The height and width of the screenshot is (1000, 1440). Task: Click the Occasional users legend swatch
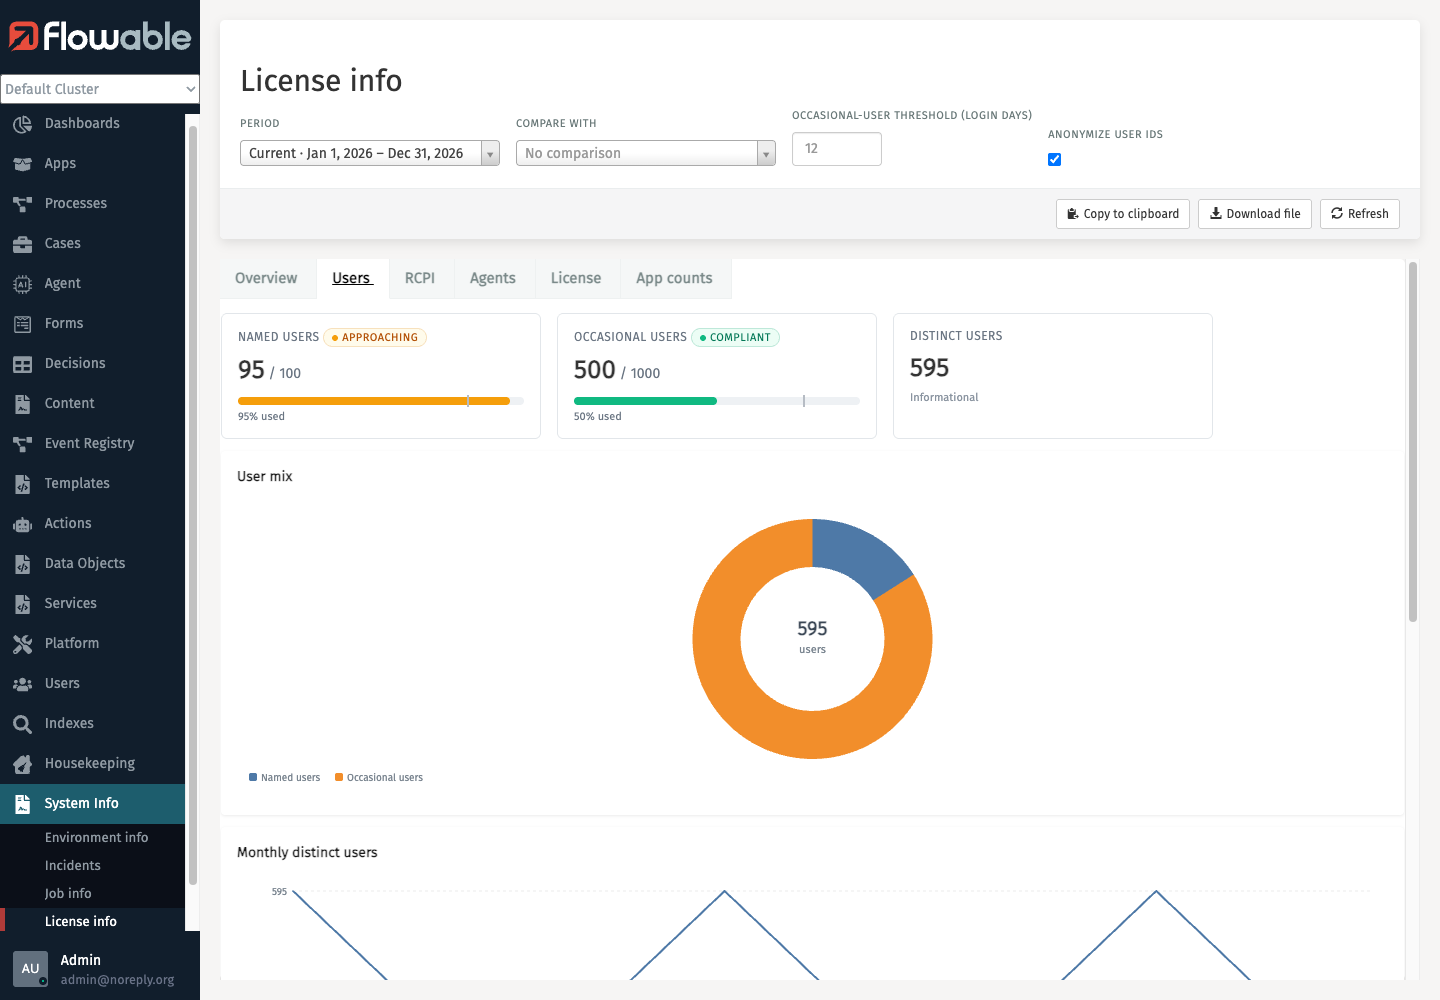coord(339,777)
